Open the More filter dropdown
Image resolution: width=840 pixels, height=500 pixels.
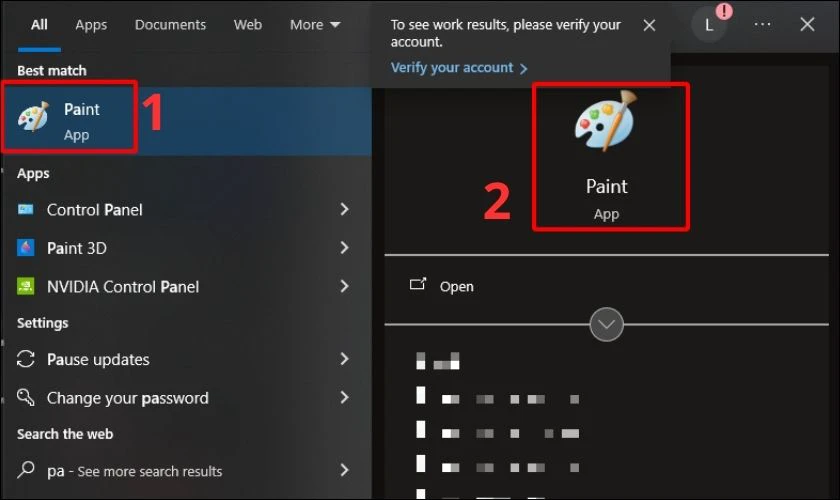click(315, 25)
